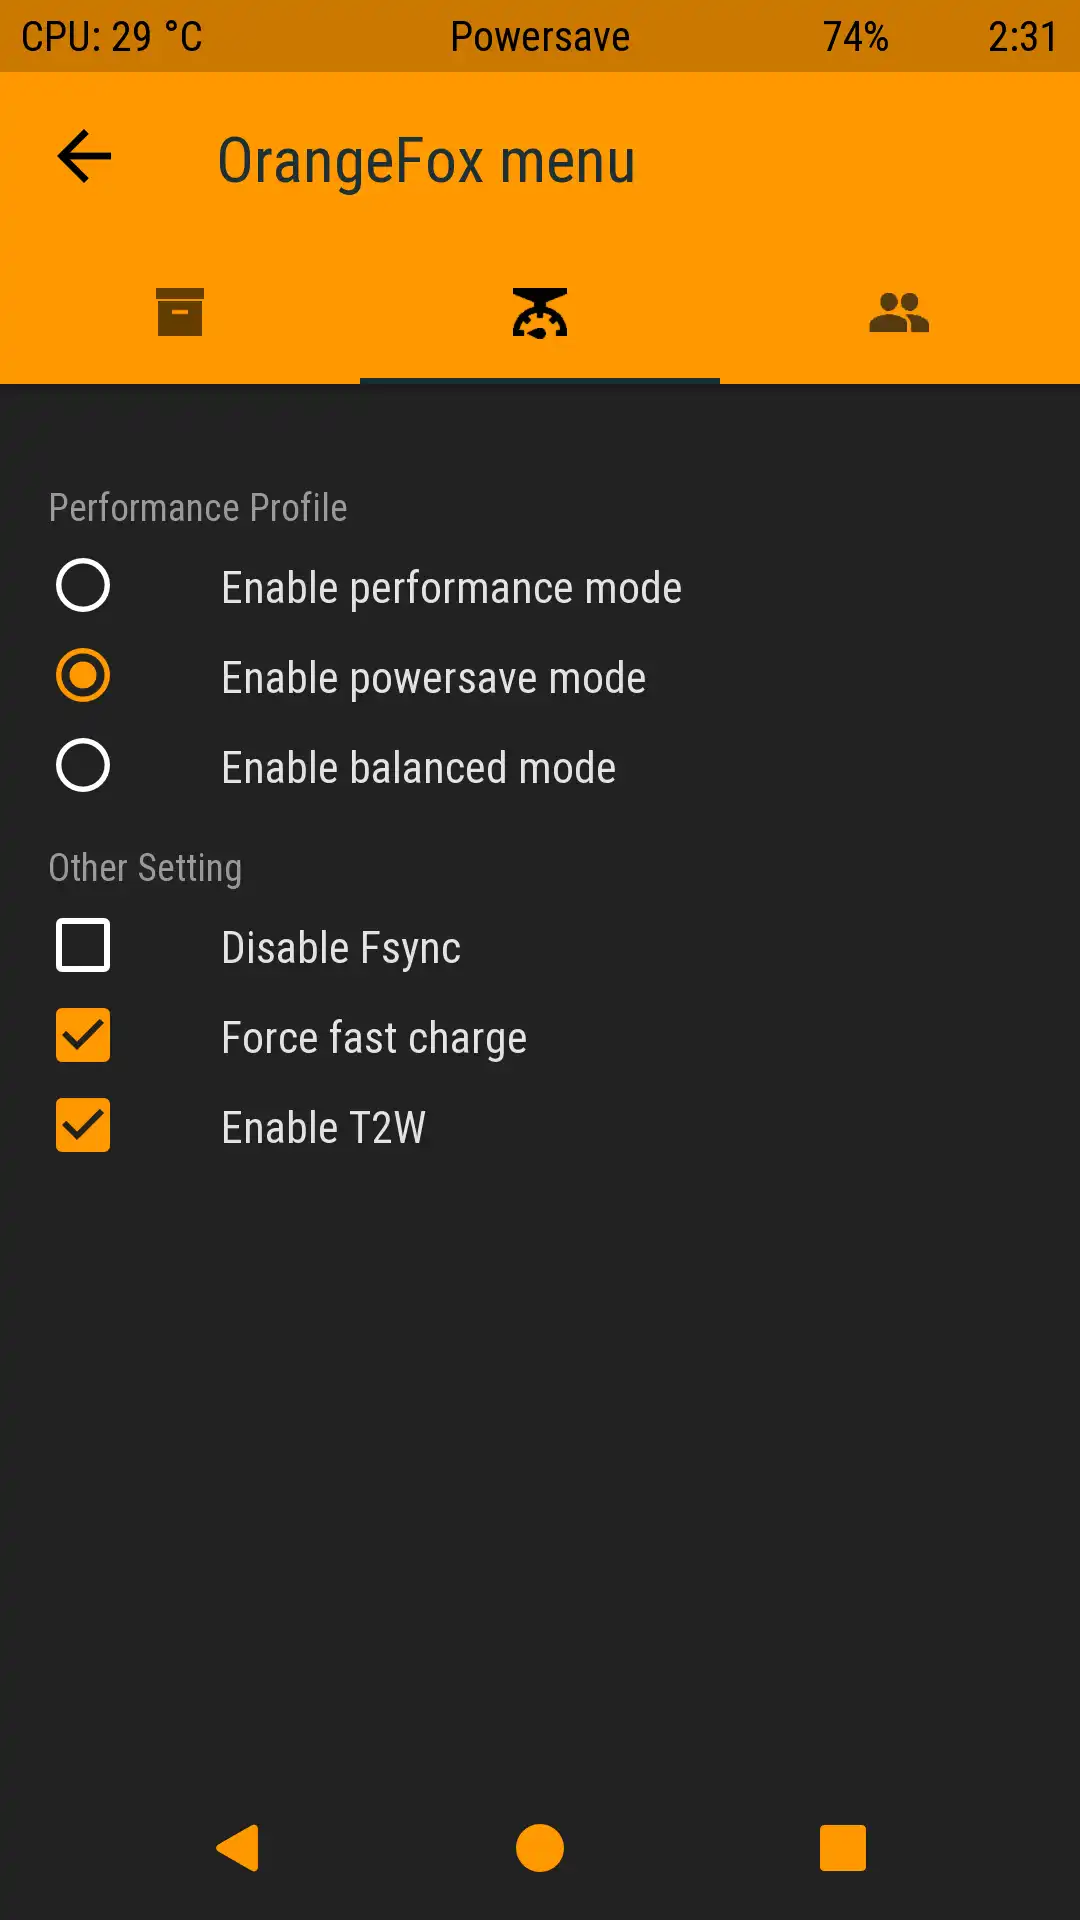This screenshot has width=1080, height=1920.
Task: Uncheck the Enable T2W checkbox
Action: pos(83,1126)
